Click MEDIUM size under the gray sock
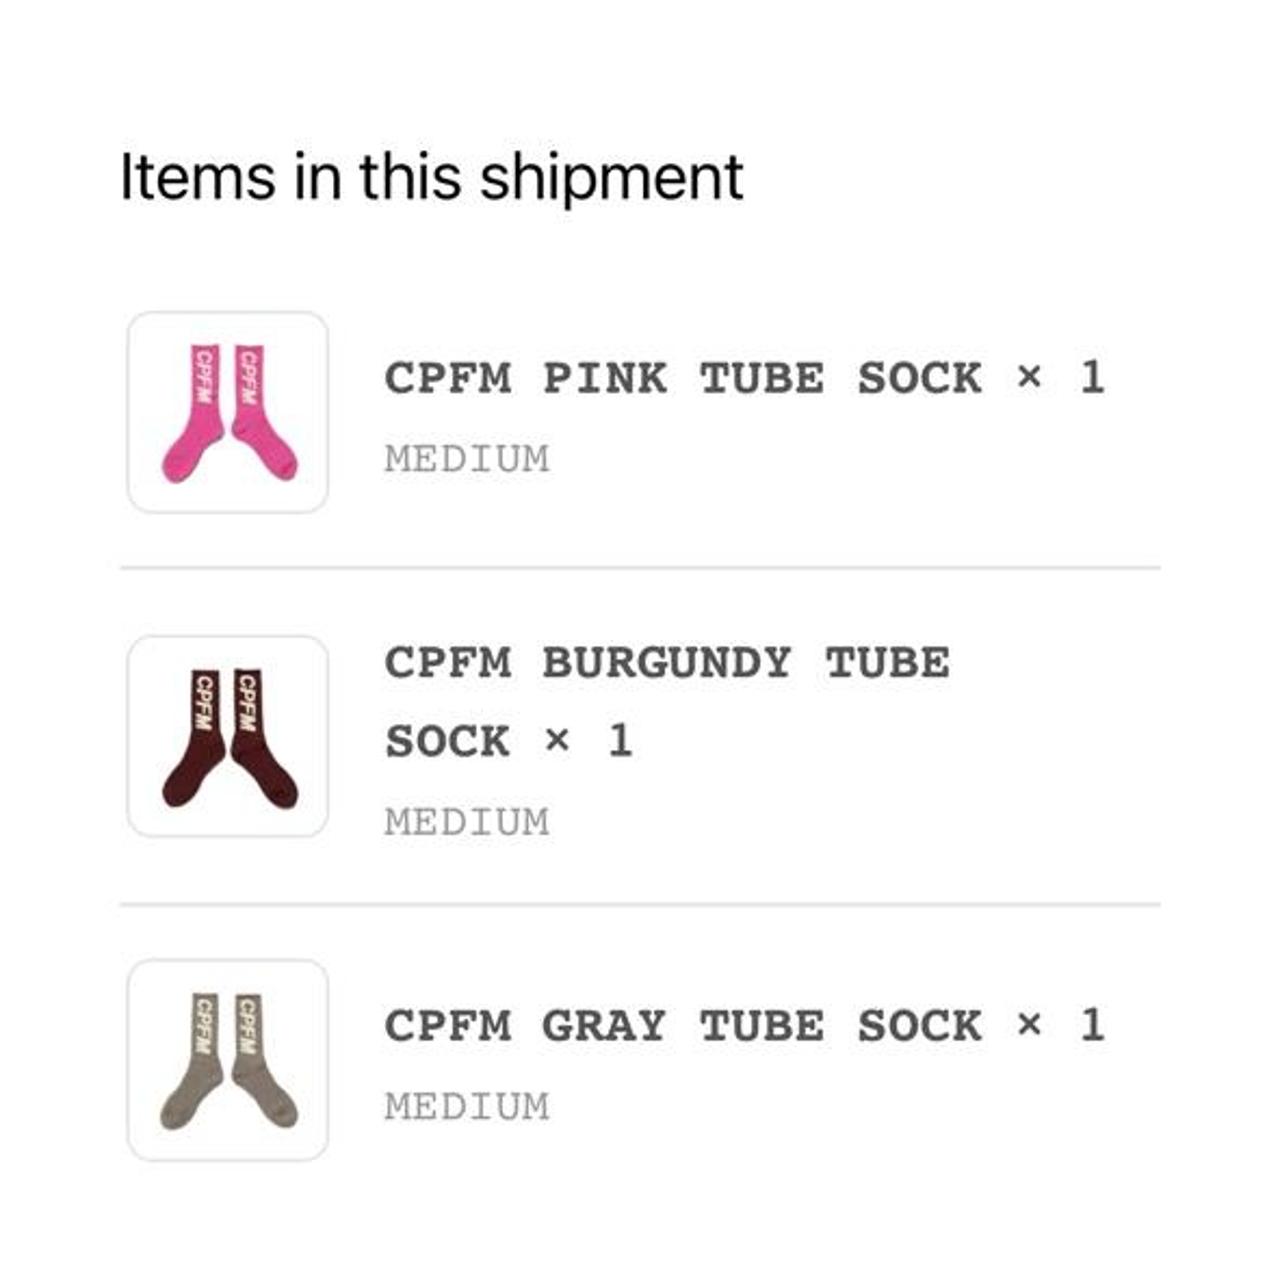The height and width of the screenshot is (1280, 1280). [x=467, y=1107]
